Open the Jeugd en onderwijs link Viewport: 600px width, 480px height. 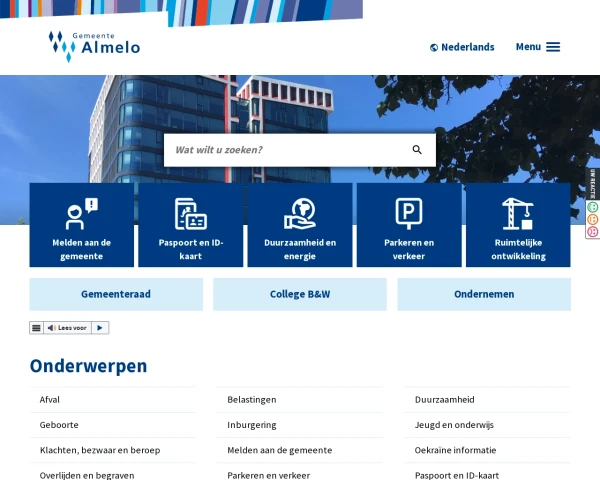tap(454, 425)
